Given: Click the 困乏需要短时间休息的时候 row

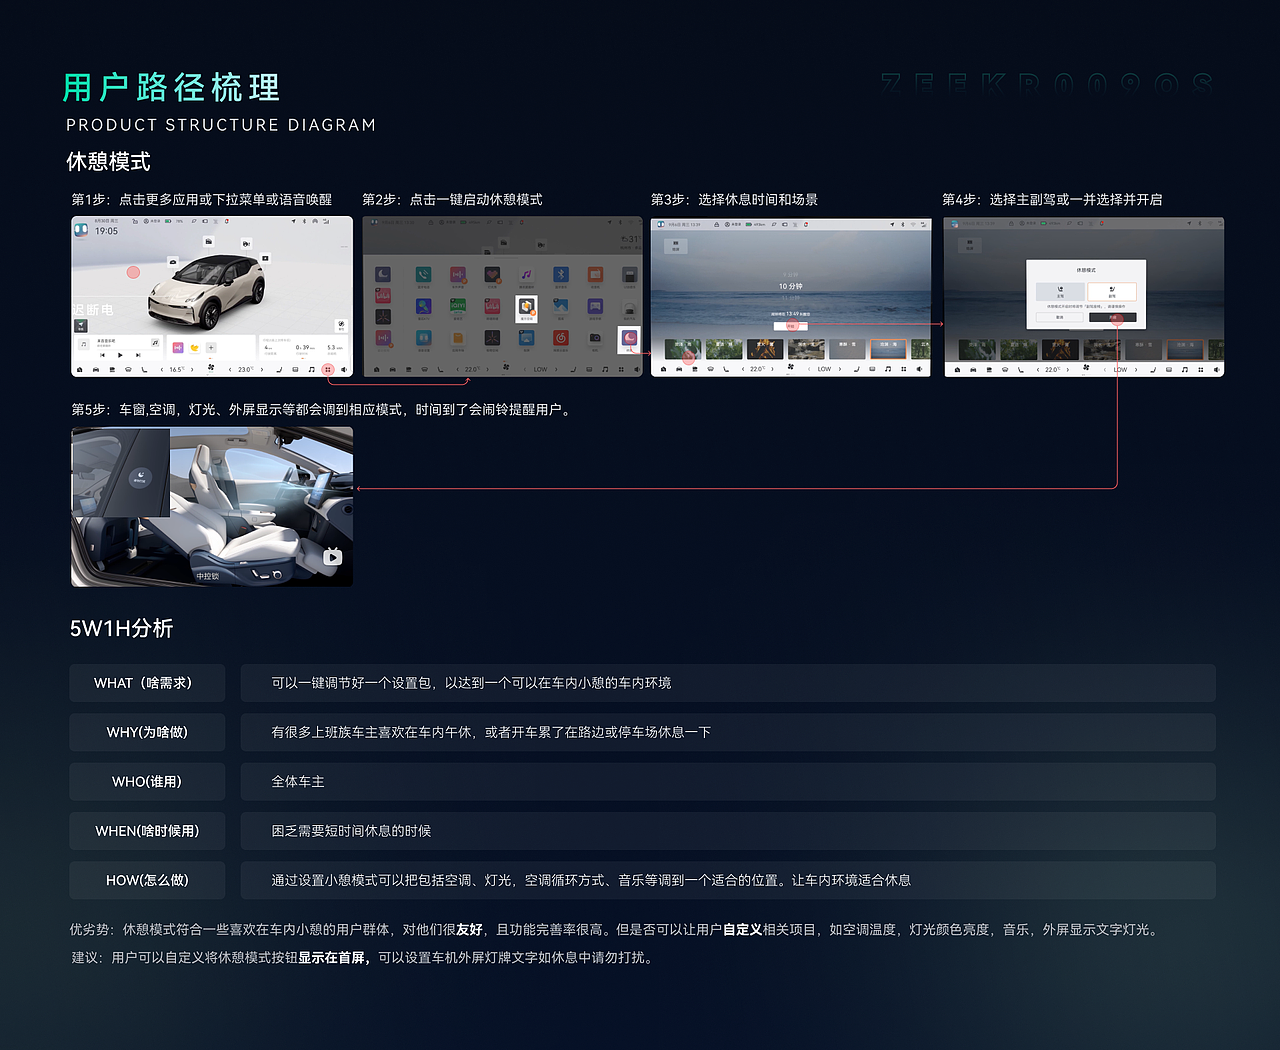Looking at the screenshot, I should pyautogui.click(x=728, y=831).
